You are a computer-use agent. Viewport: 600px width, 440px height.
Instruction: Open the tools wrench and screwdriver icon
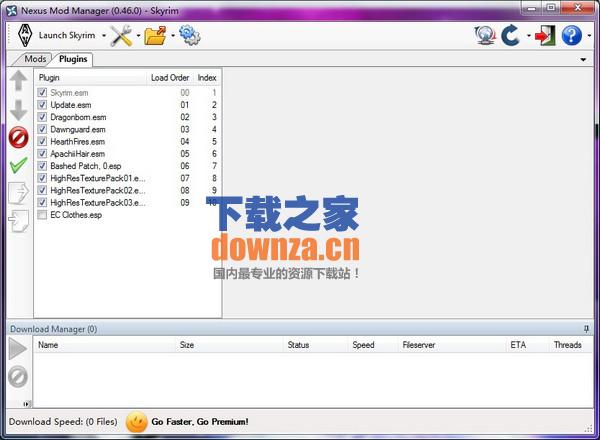(121, 36)
